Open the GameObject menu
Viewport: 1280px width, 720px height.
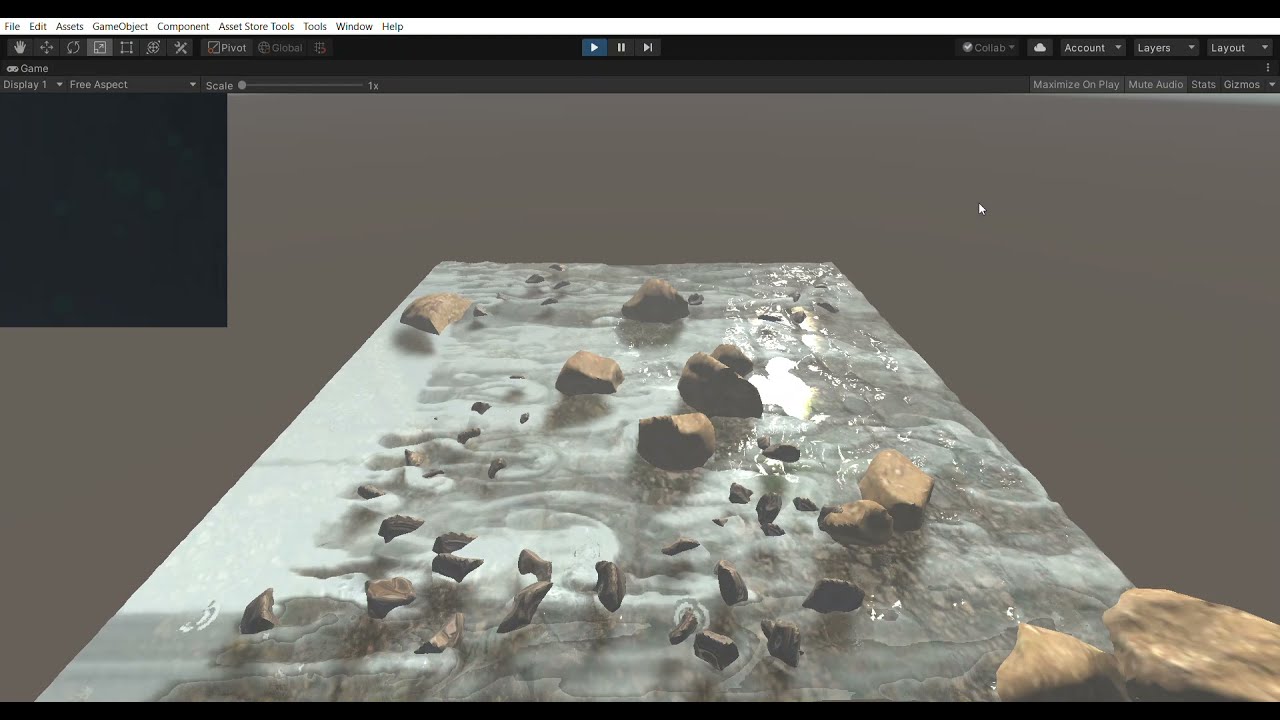click(x=120, y=26)
